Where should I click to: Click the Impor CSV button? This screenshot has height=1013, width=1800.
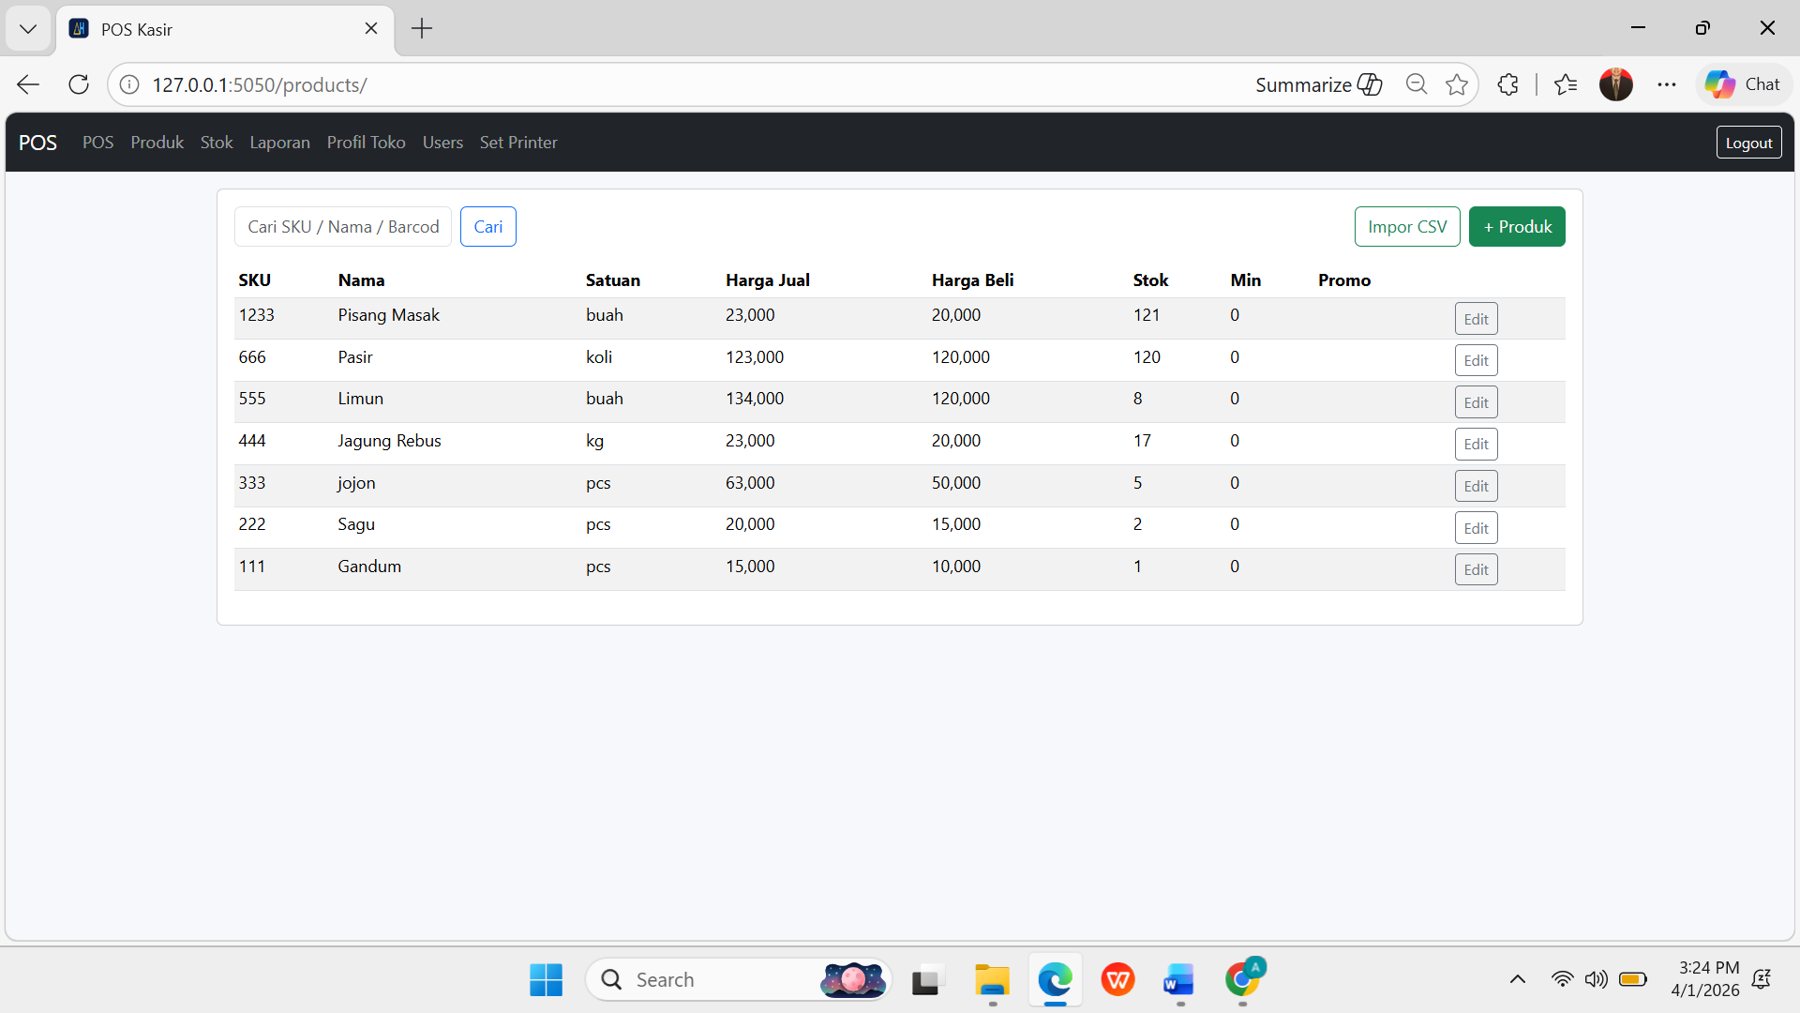click(1406, 226)
